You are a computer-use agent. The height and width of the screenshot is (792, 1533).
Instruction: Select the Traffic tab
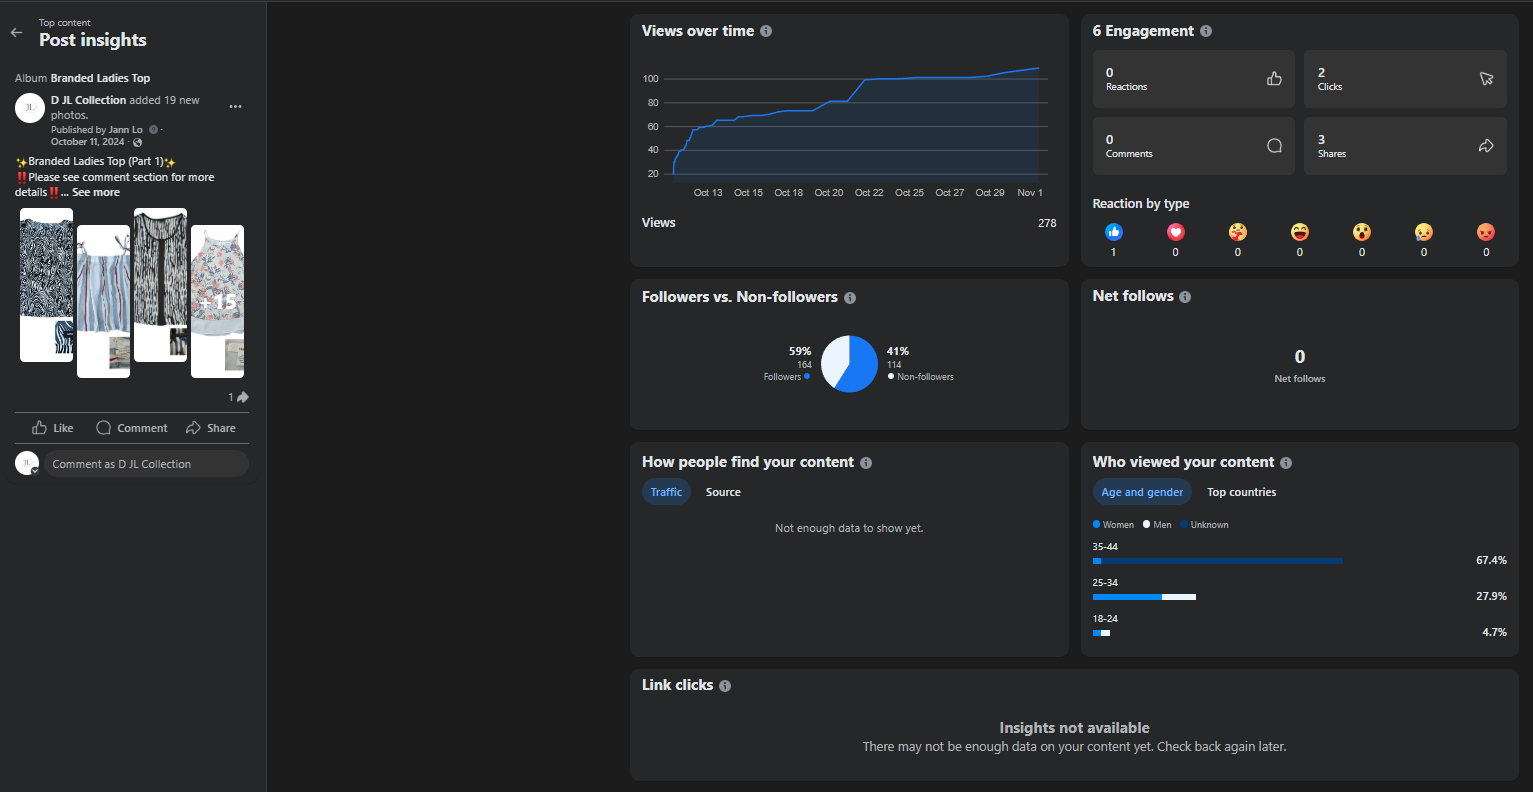666,492
